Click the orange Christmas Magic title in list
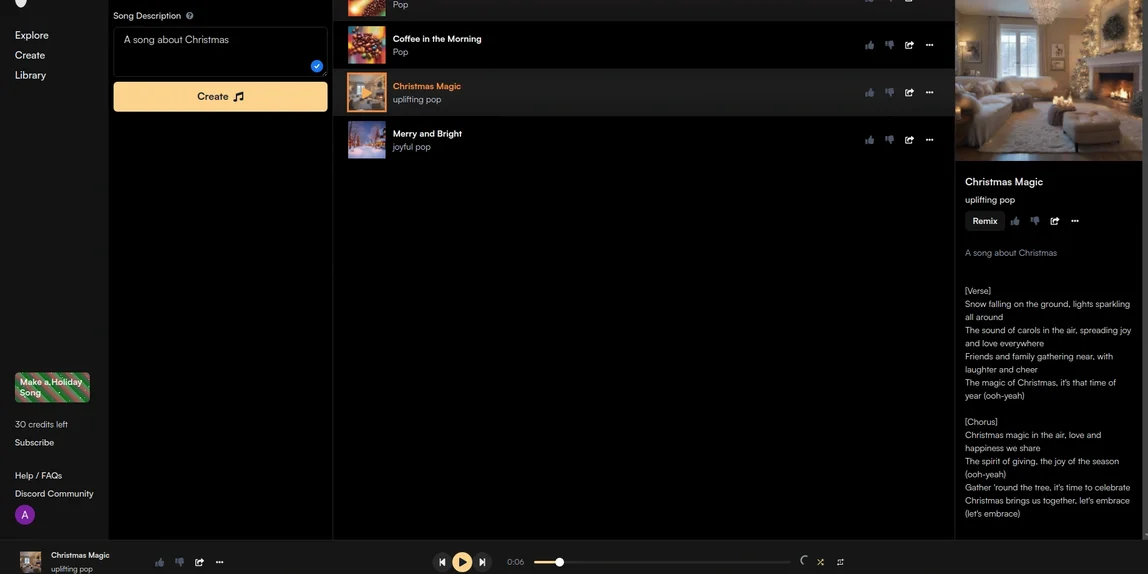 click(427, 86)
